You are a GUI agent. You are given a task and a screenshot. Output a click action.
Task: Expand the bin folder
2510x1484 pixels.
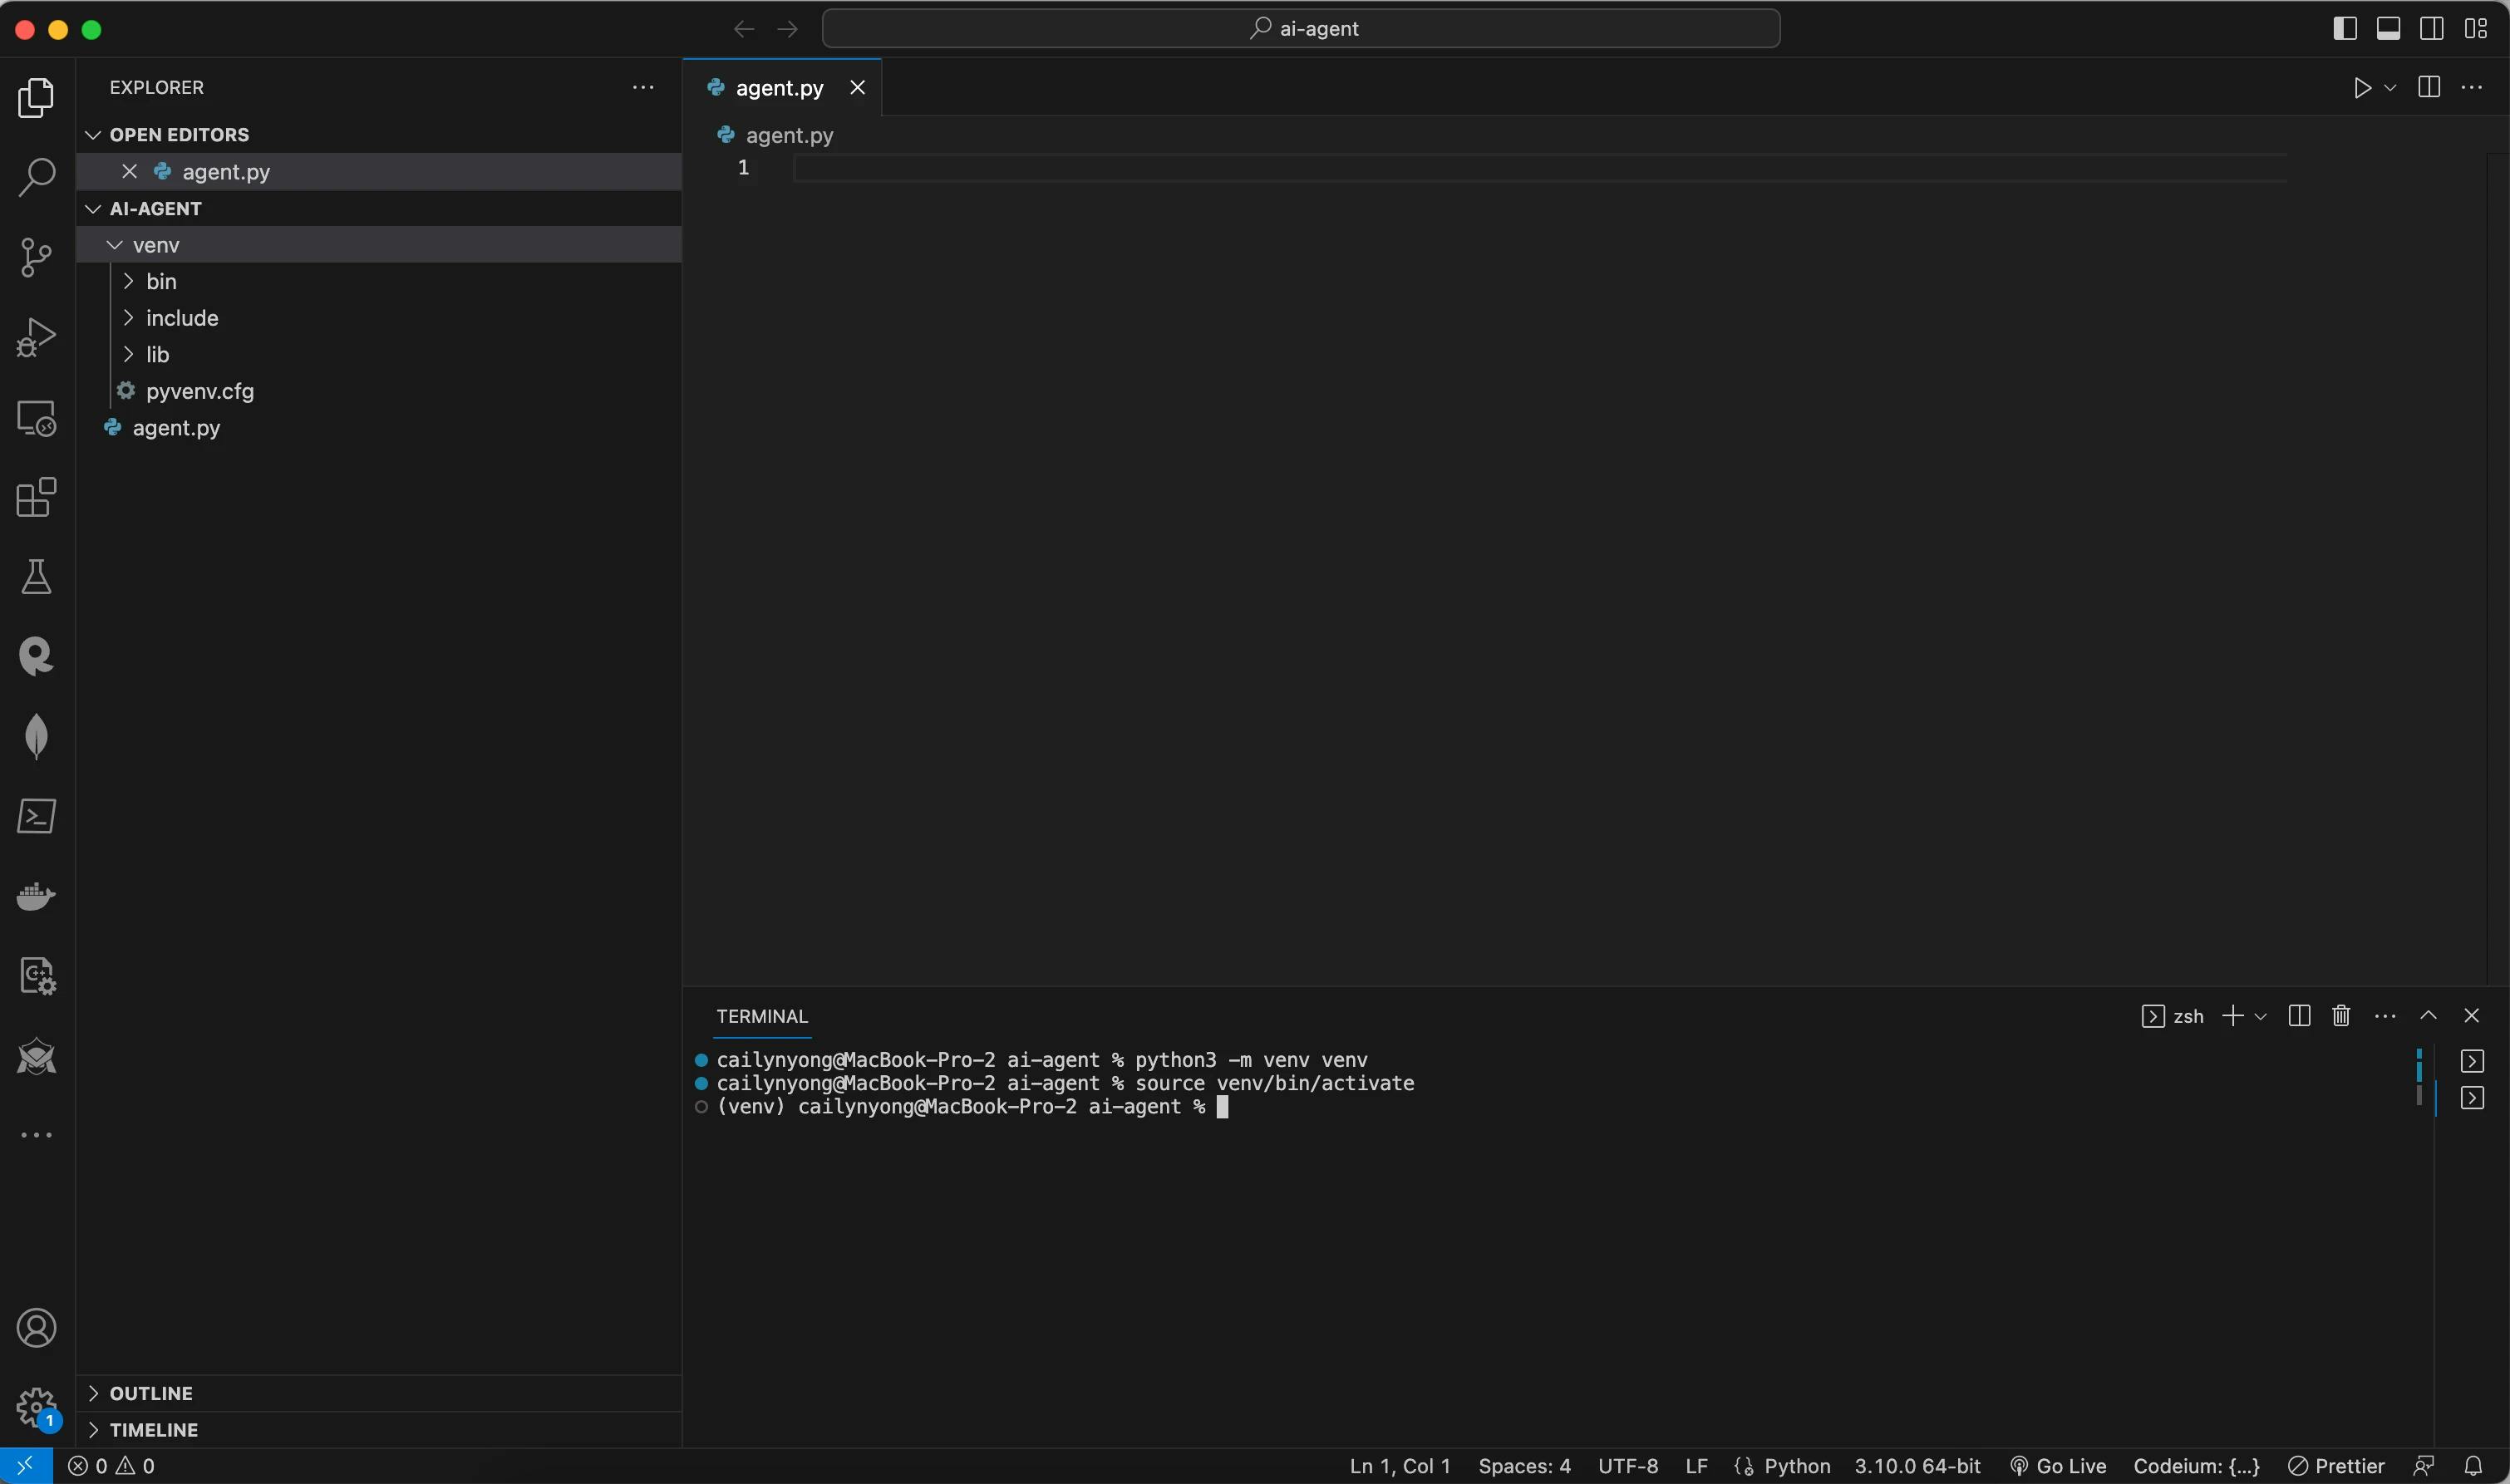tap(161, 282)
